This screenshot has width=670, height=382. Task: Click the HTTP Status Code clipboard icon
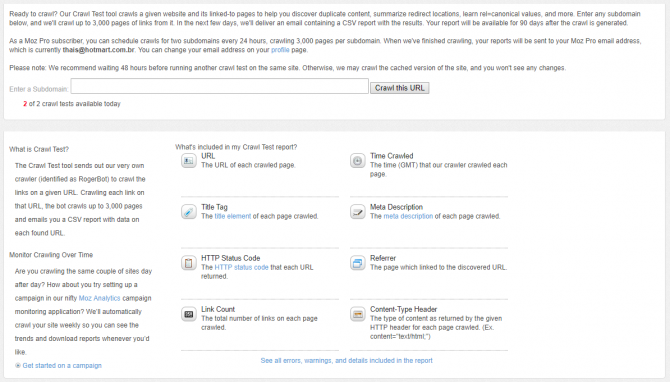[188, 263]
